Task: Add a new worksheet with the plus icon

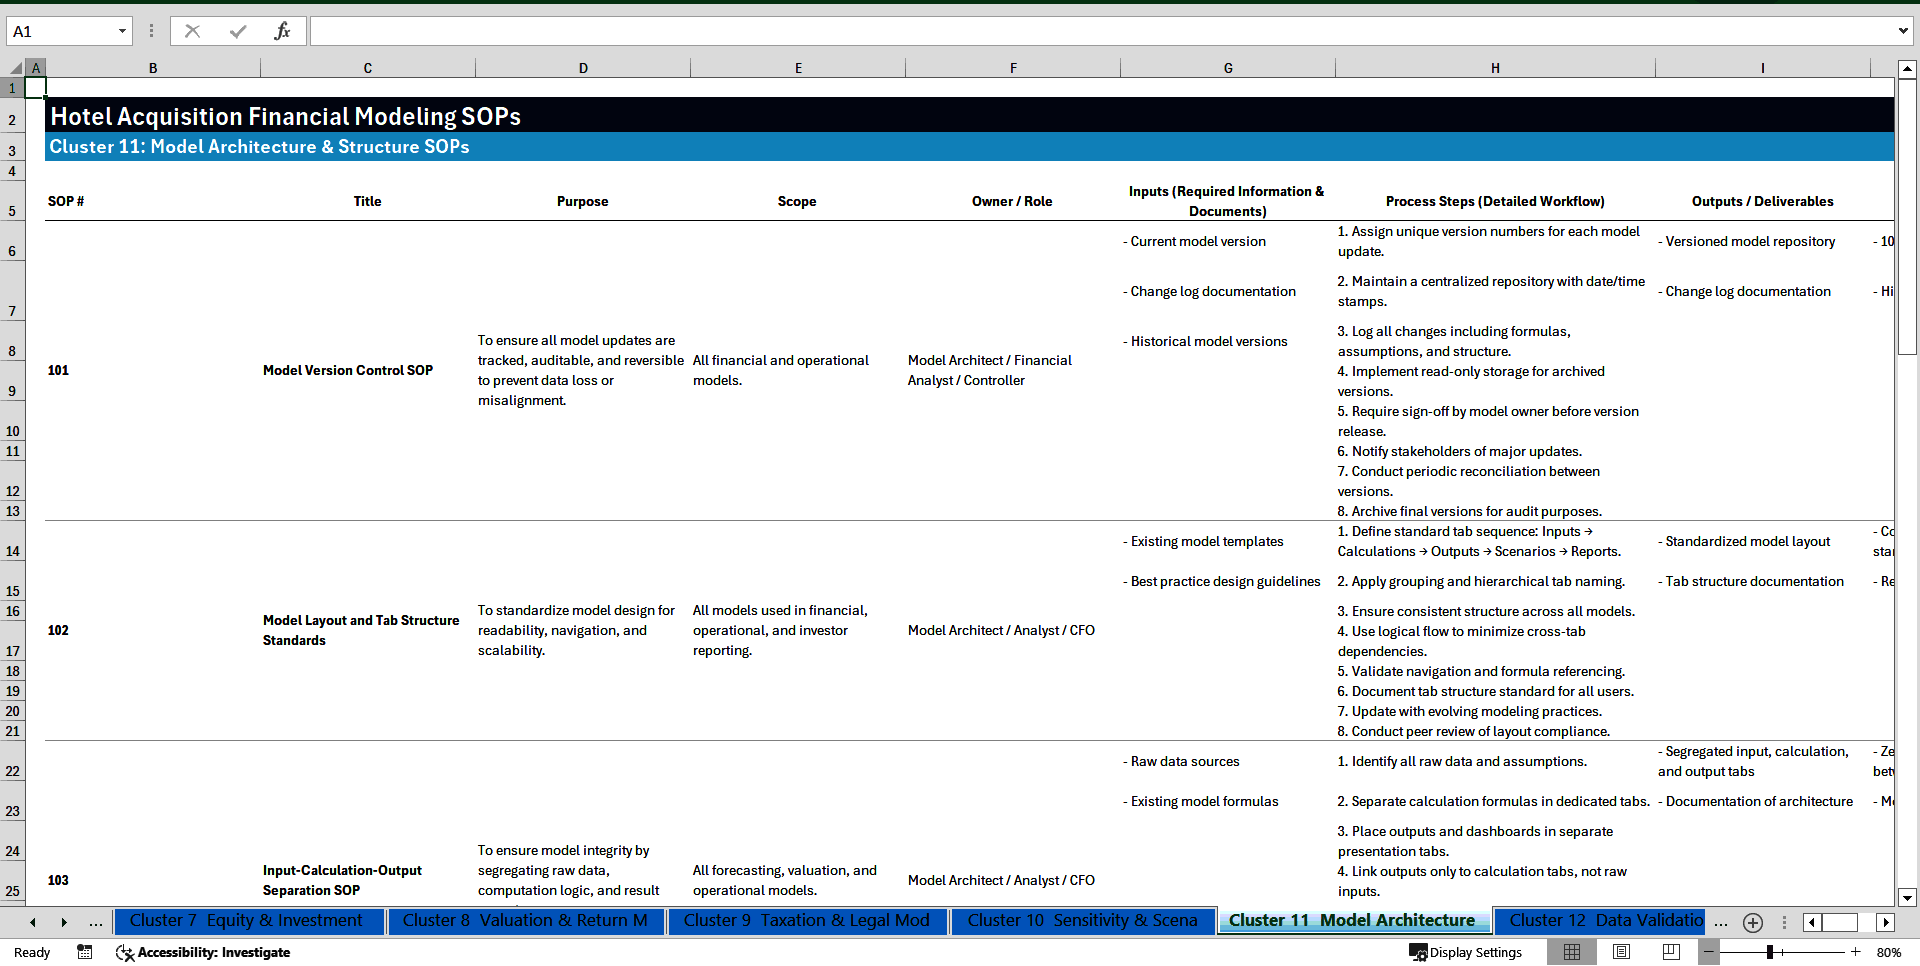Action: pos(1752,922)
